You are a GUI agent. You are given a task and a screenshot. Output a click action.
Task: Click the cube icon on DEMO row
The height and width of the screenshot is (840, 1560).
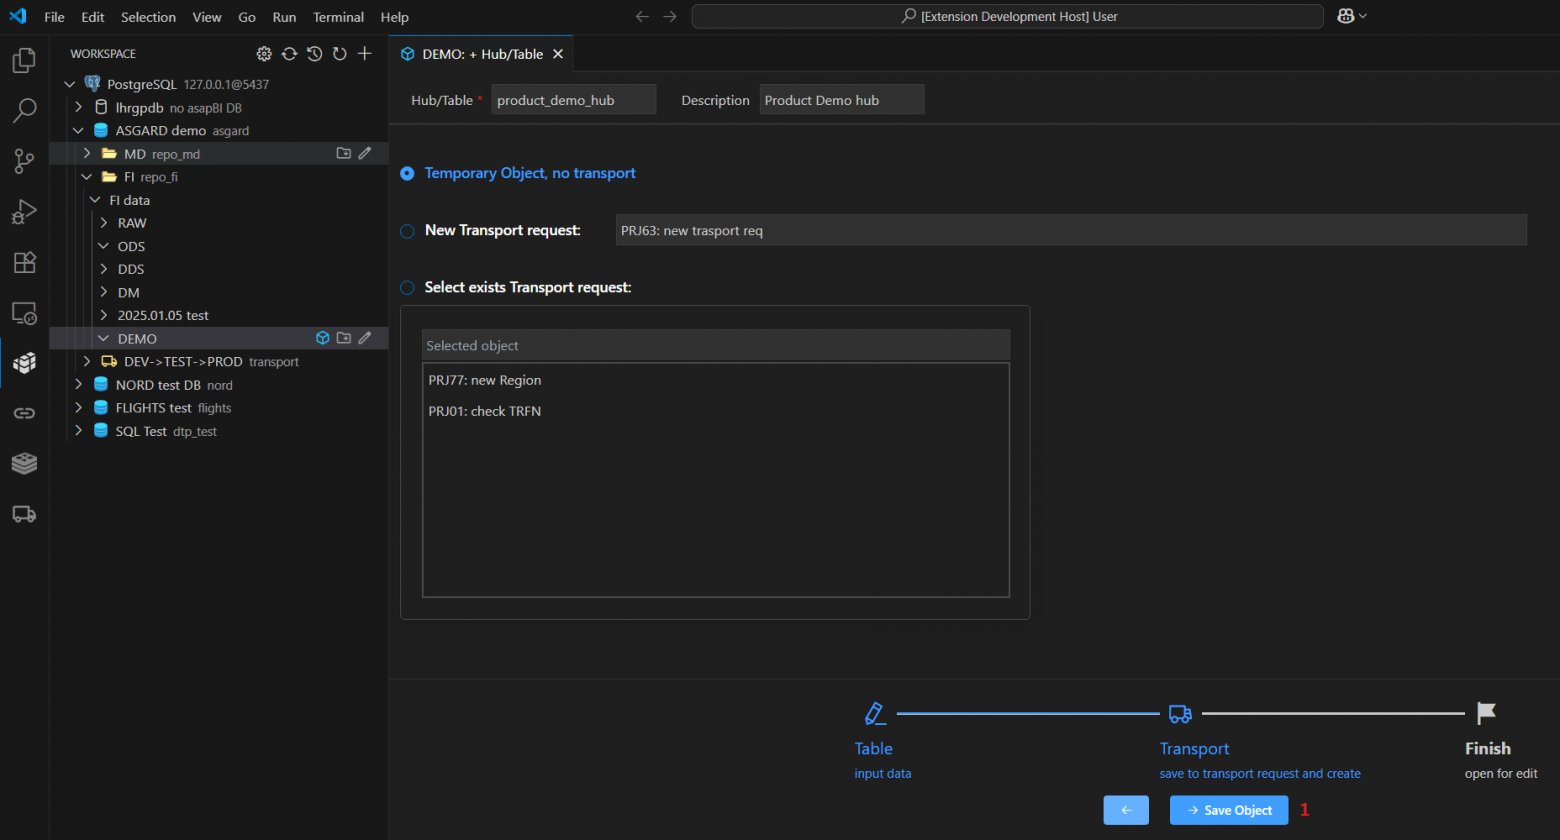(323, 338)
